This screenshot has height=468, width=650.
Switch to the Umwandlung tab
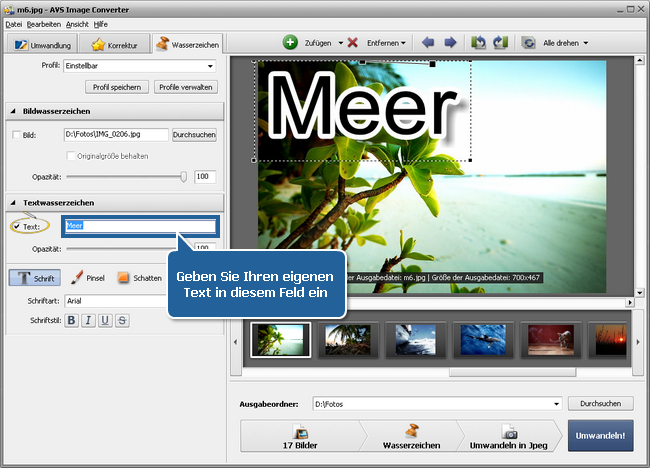[x=42, y=45]
